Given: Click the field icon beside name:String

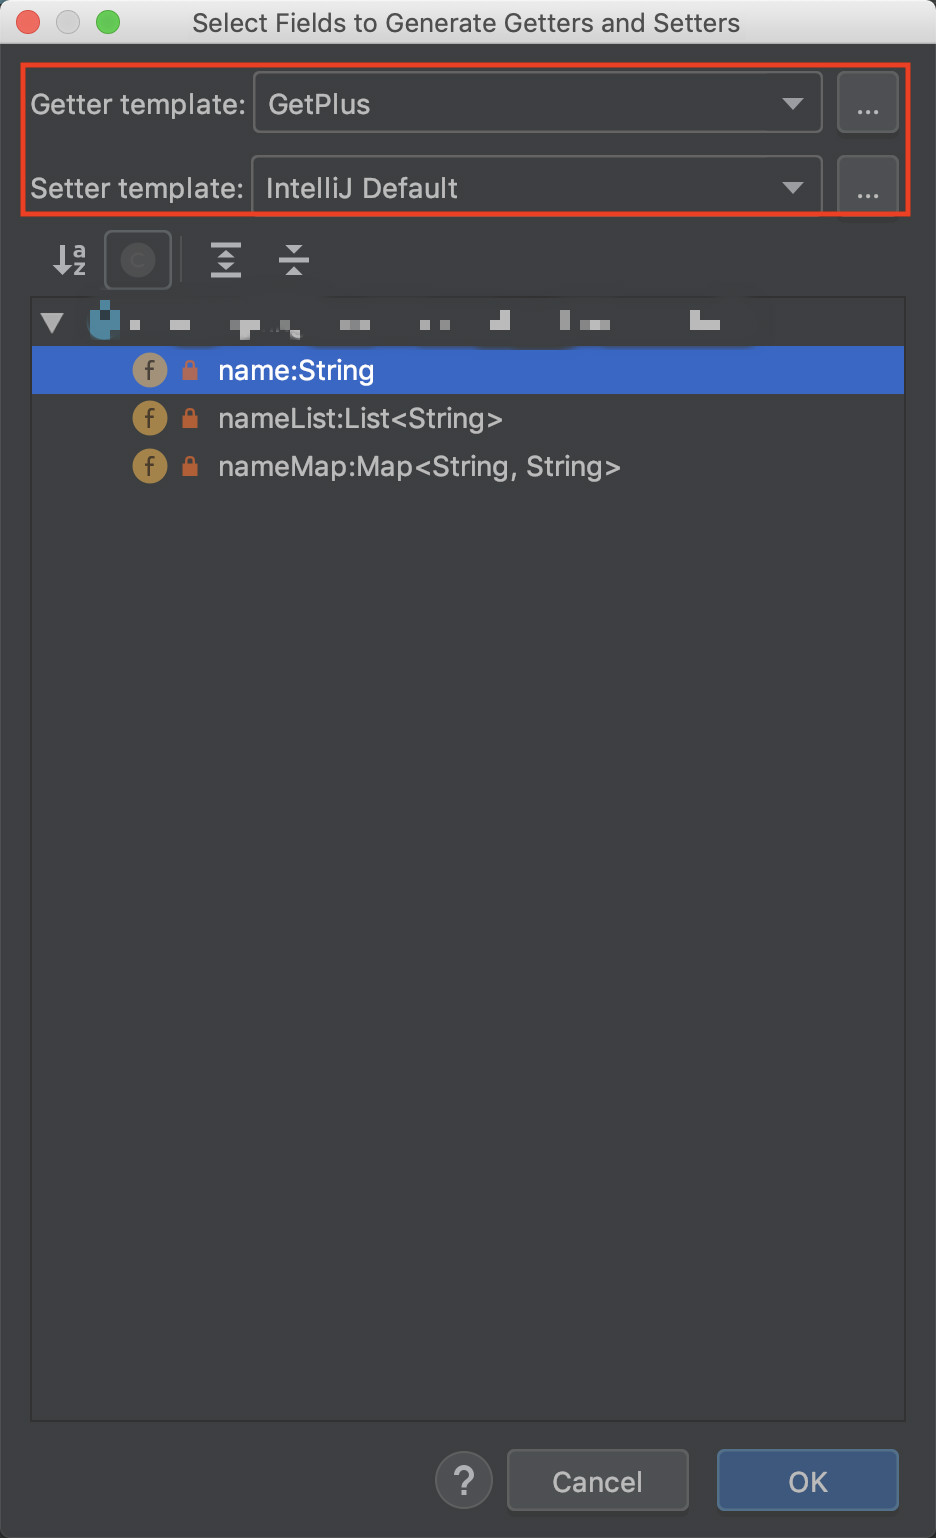Looking at the screenshot, I should [x=150, y=370].
